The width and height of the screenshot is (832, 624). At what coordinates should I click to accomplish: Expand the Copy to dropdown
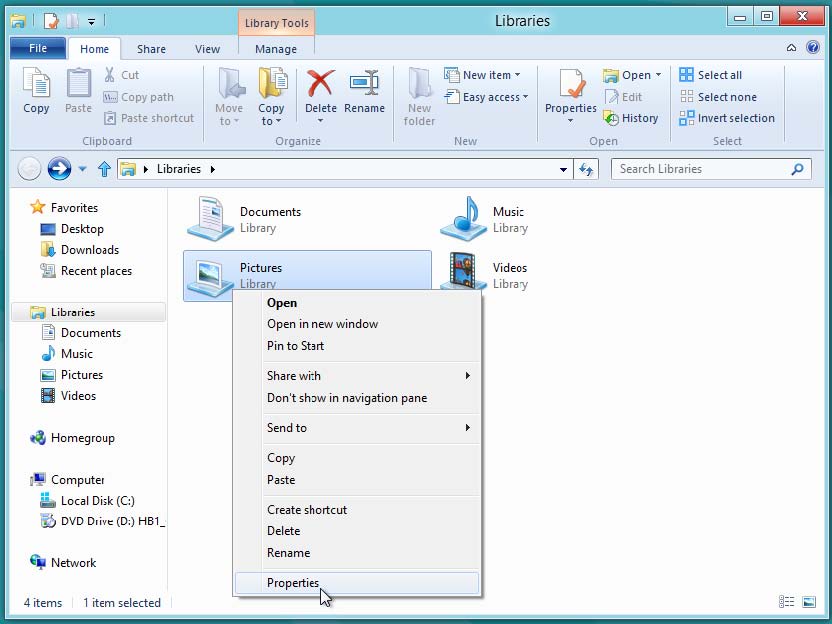(x=271, y=121)
